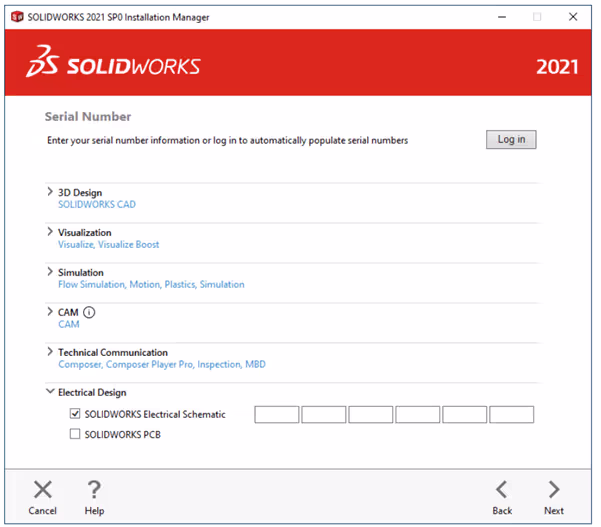Click the Visualize, Visualize Boost link
The image size is (601, 527).
coord(108,245)
